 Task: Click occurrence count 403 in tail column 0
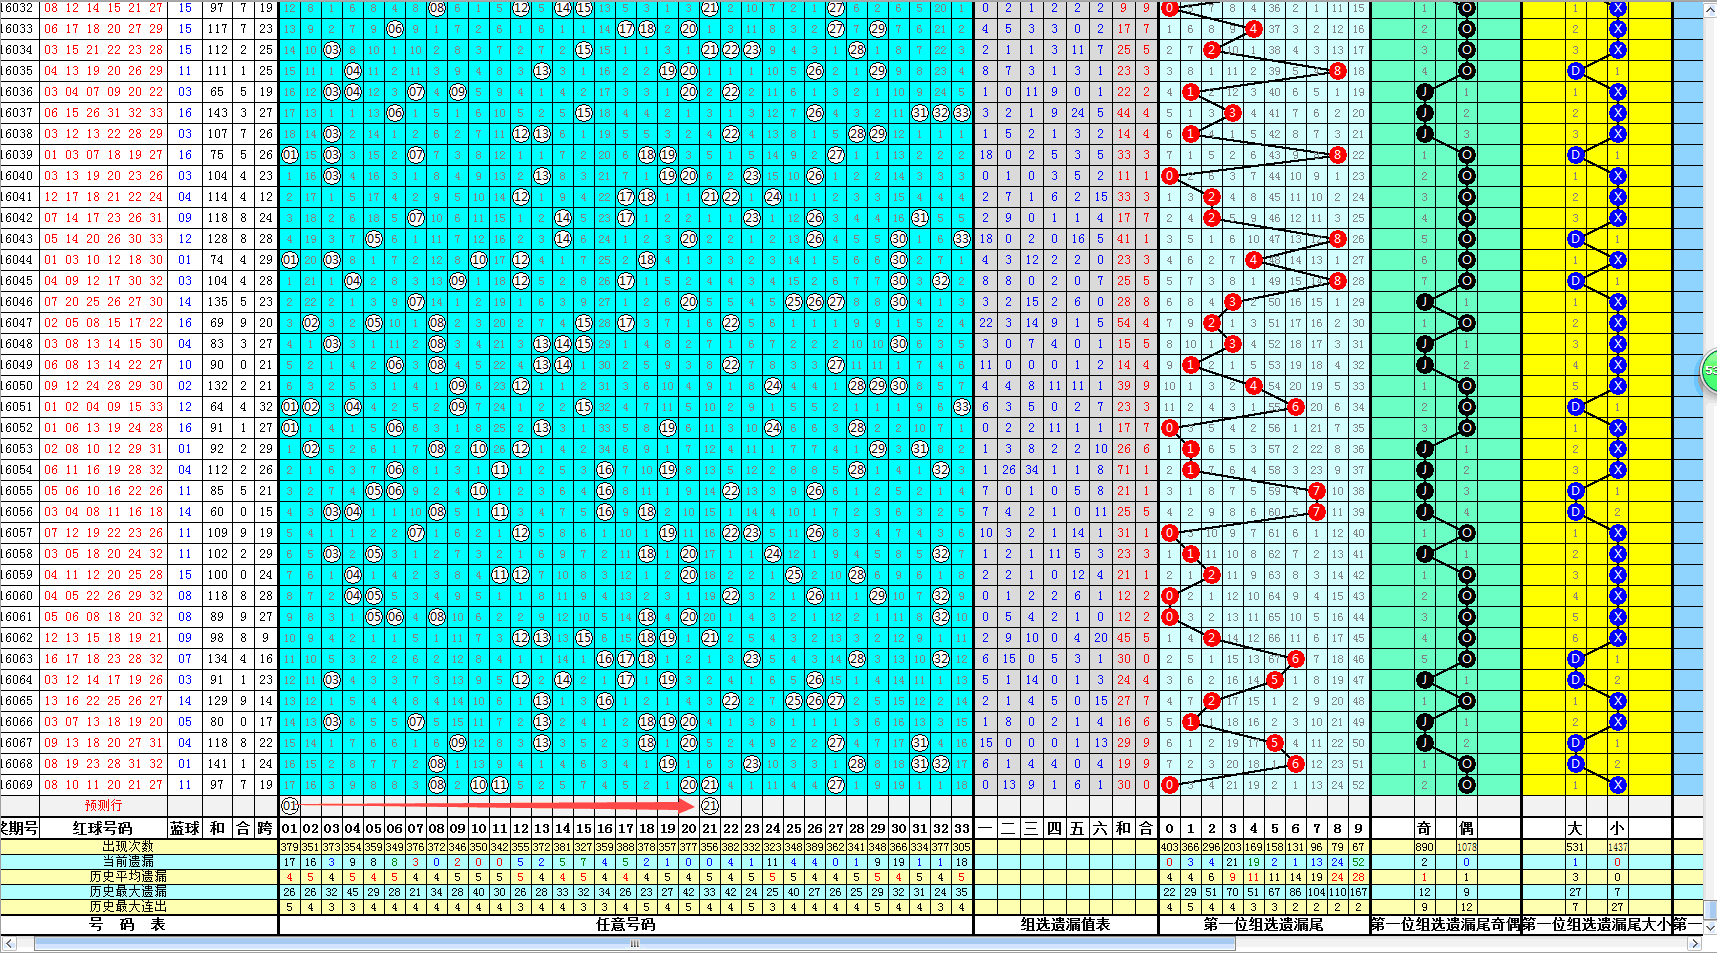coord(1170,847)
